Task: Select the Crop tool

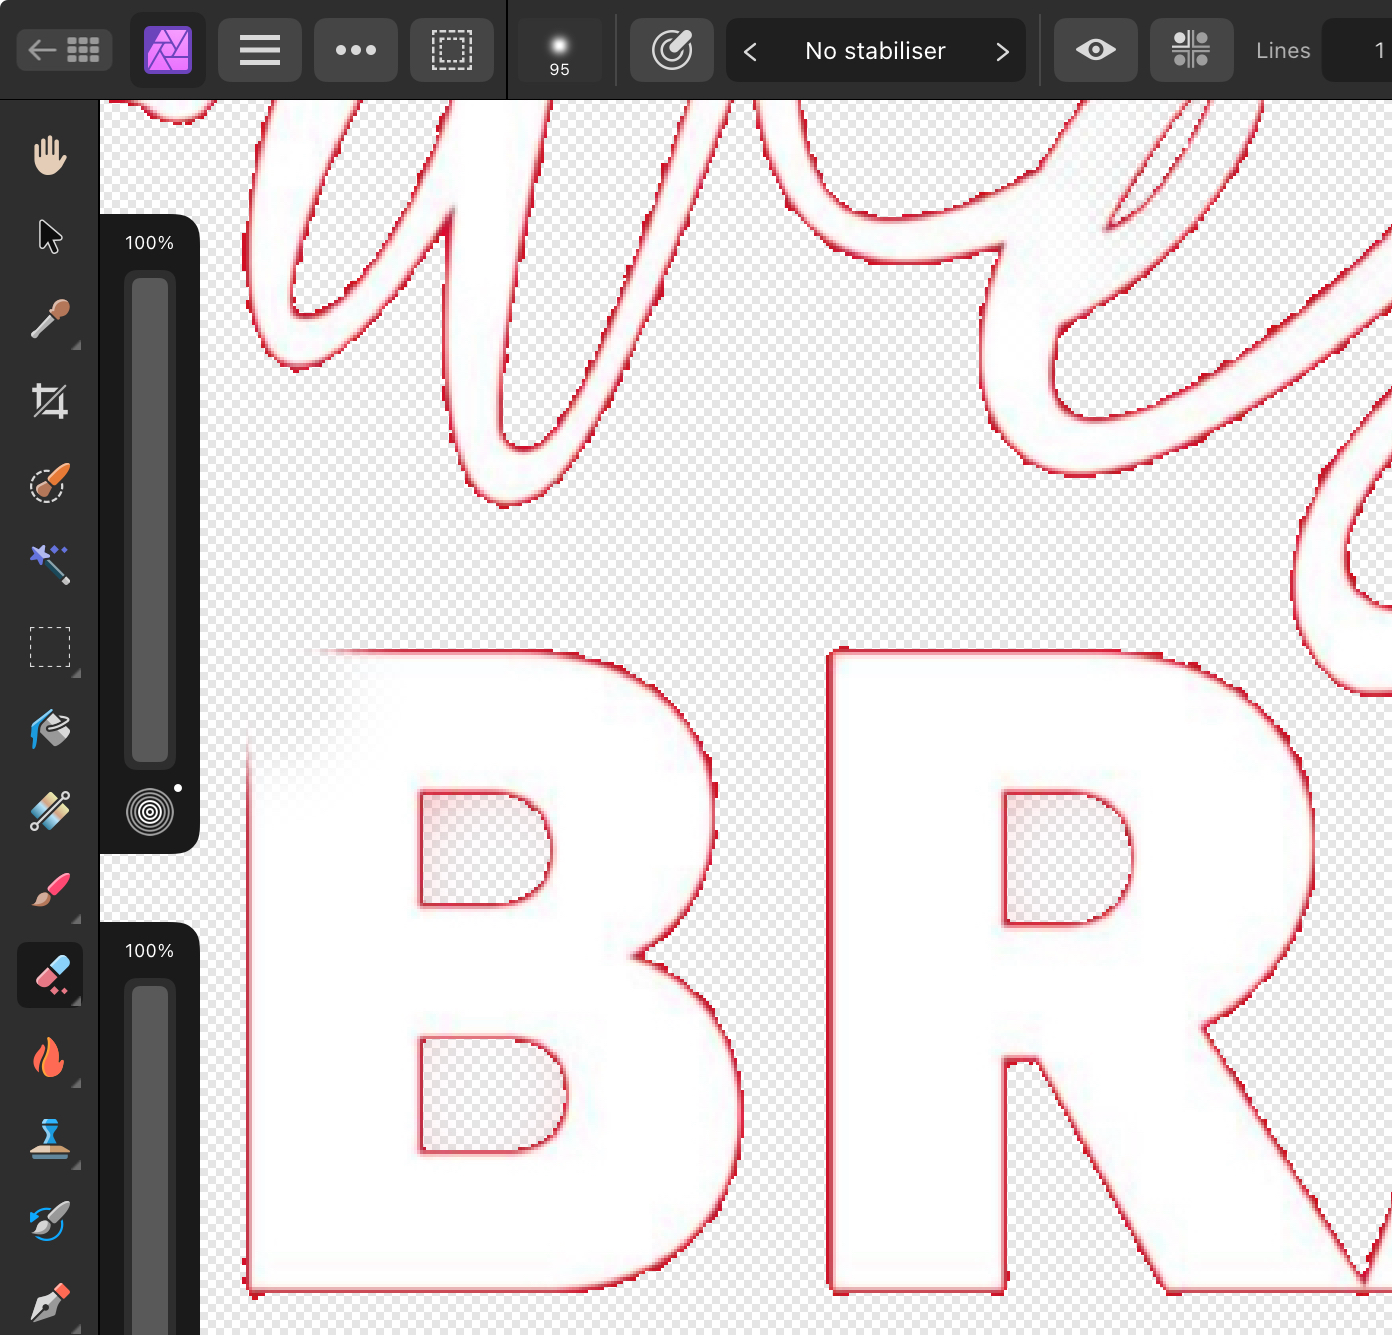Action: pyautogui.click(x=49, y=401)
